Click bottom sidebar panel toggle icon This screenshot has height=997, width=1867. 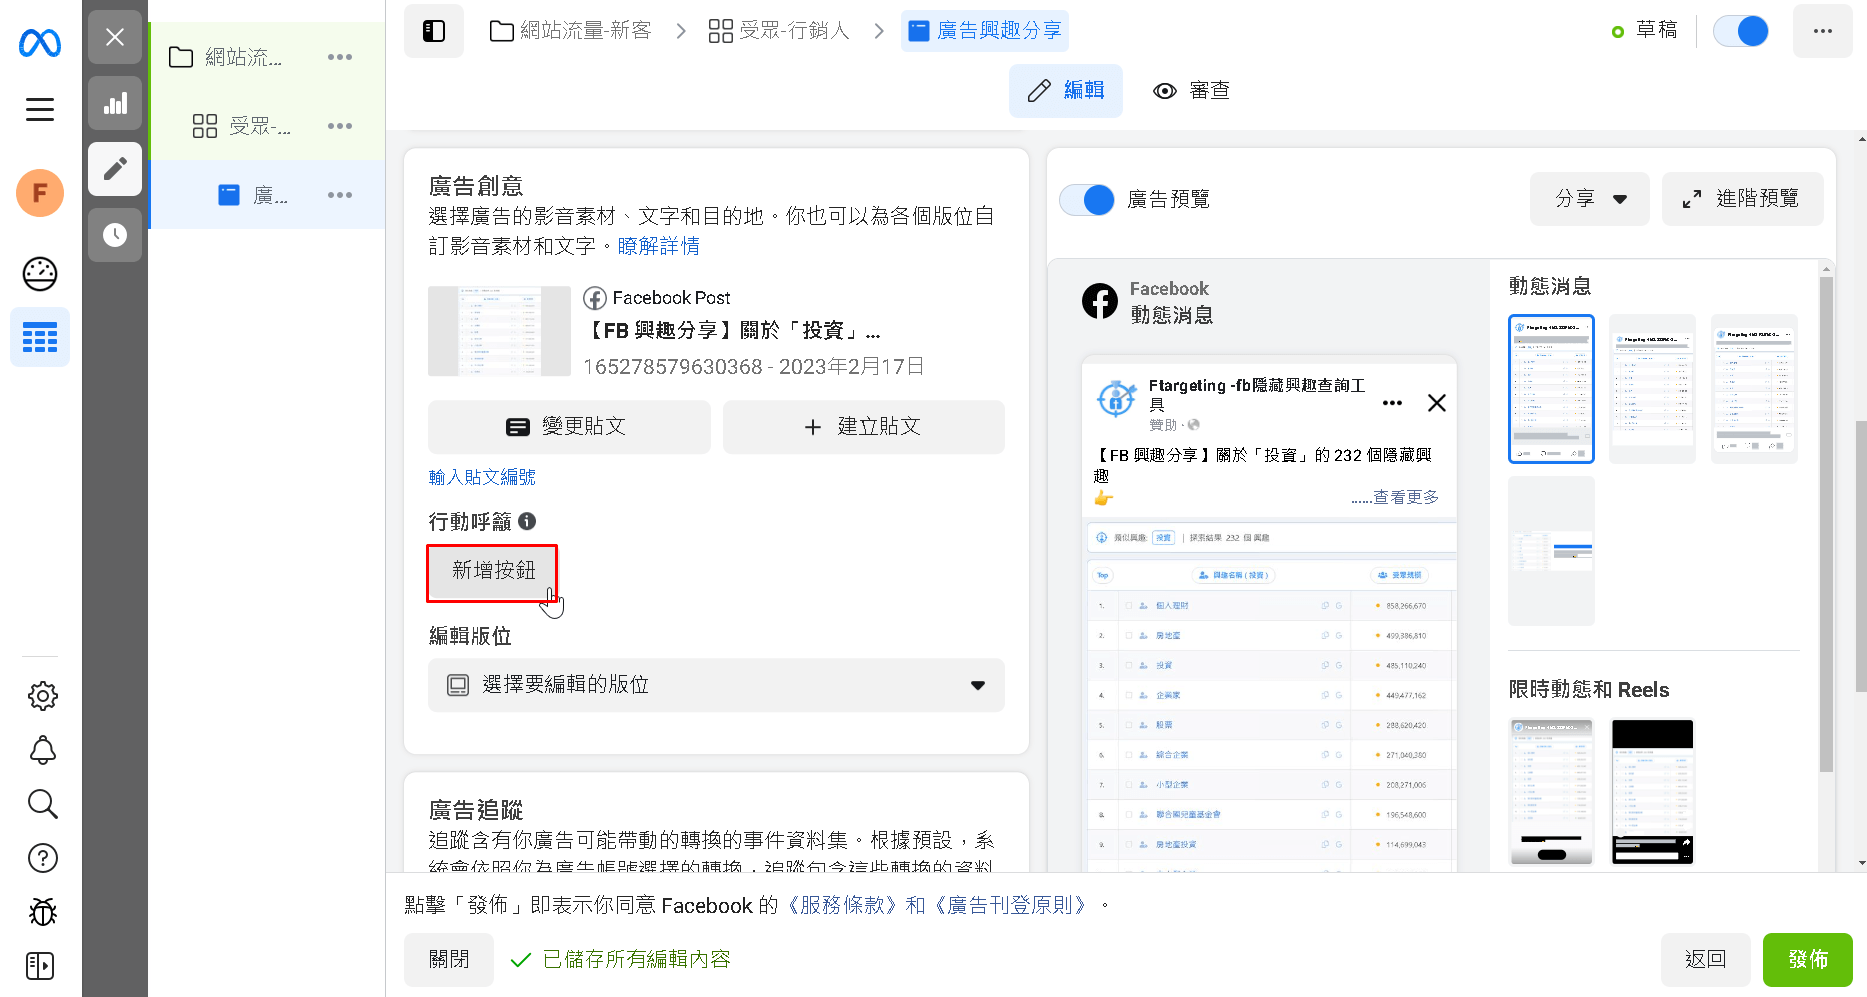40,966
